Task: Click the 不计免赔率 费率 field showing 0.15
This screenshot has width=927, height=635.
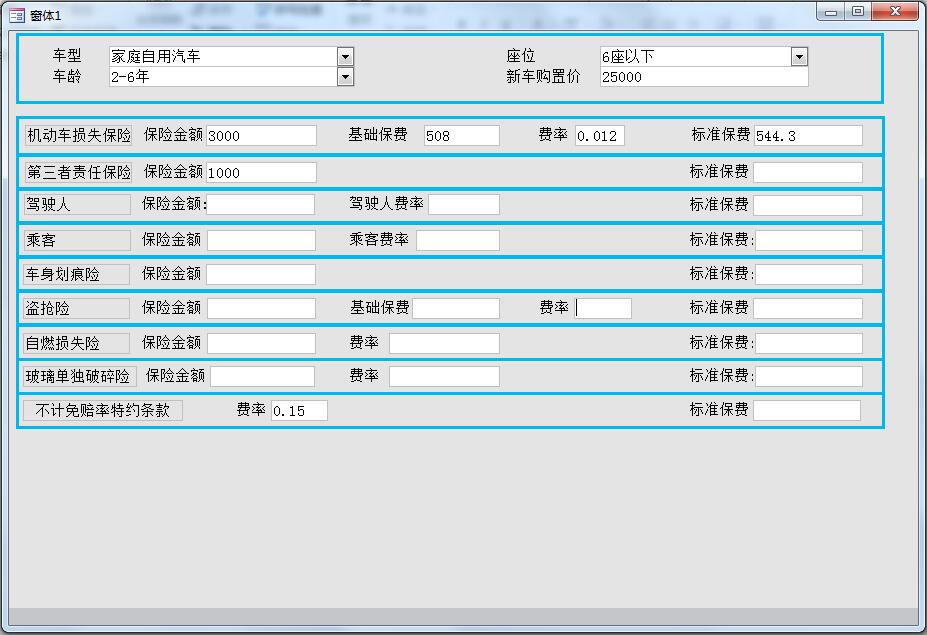Action: [x=299, y=411]
